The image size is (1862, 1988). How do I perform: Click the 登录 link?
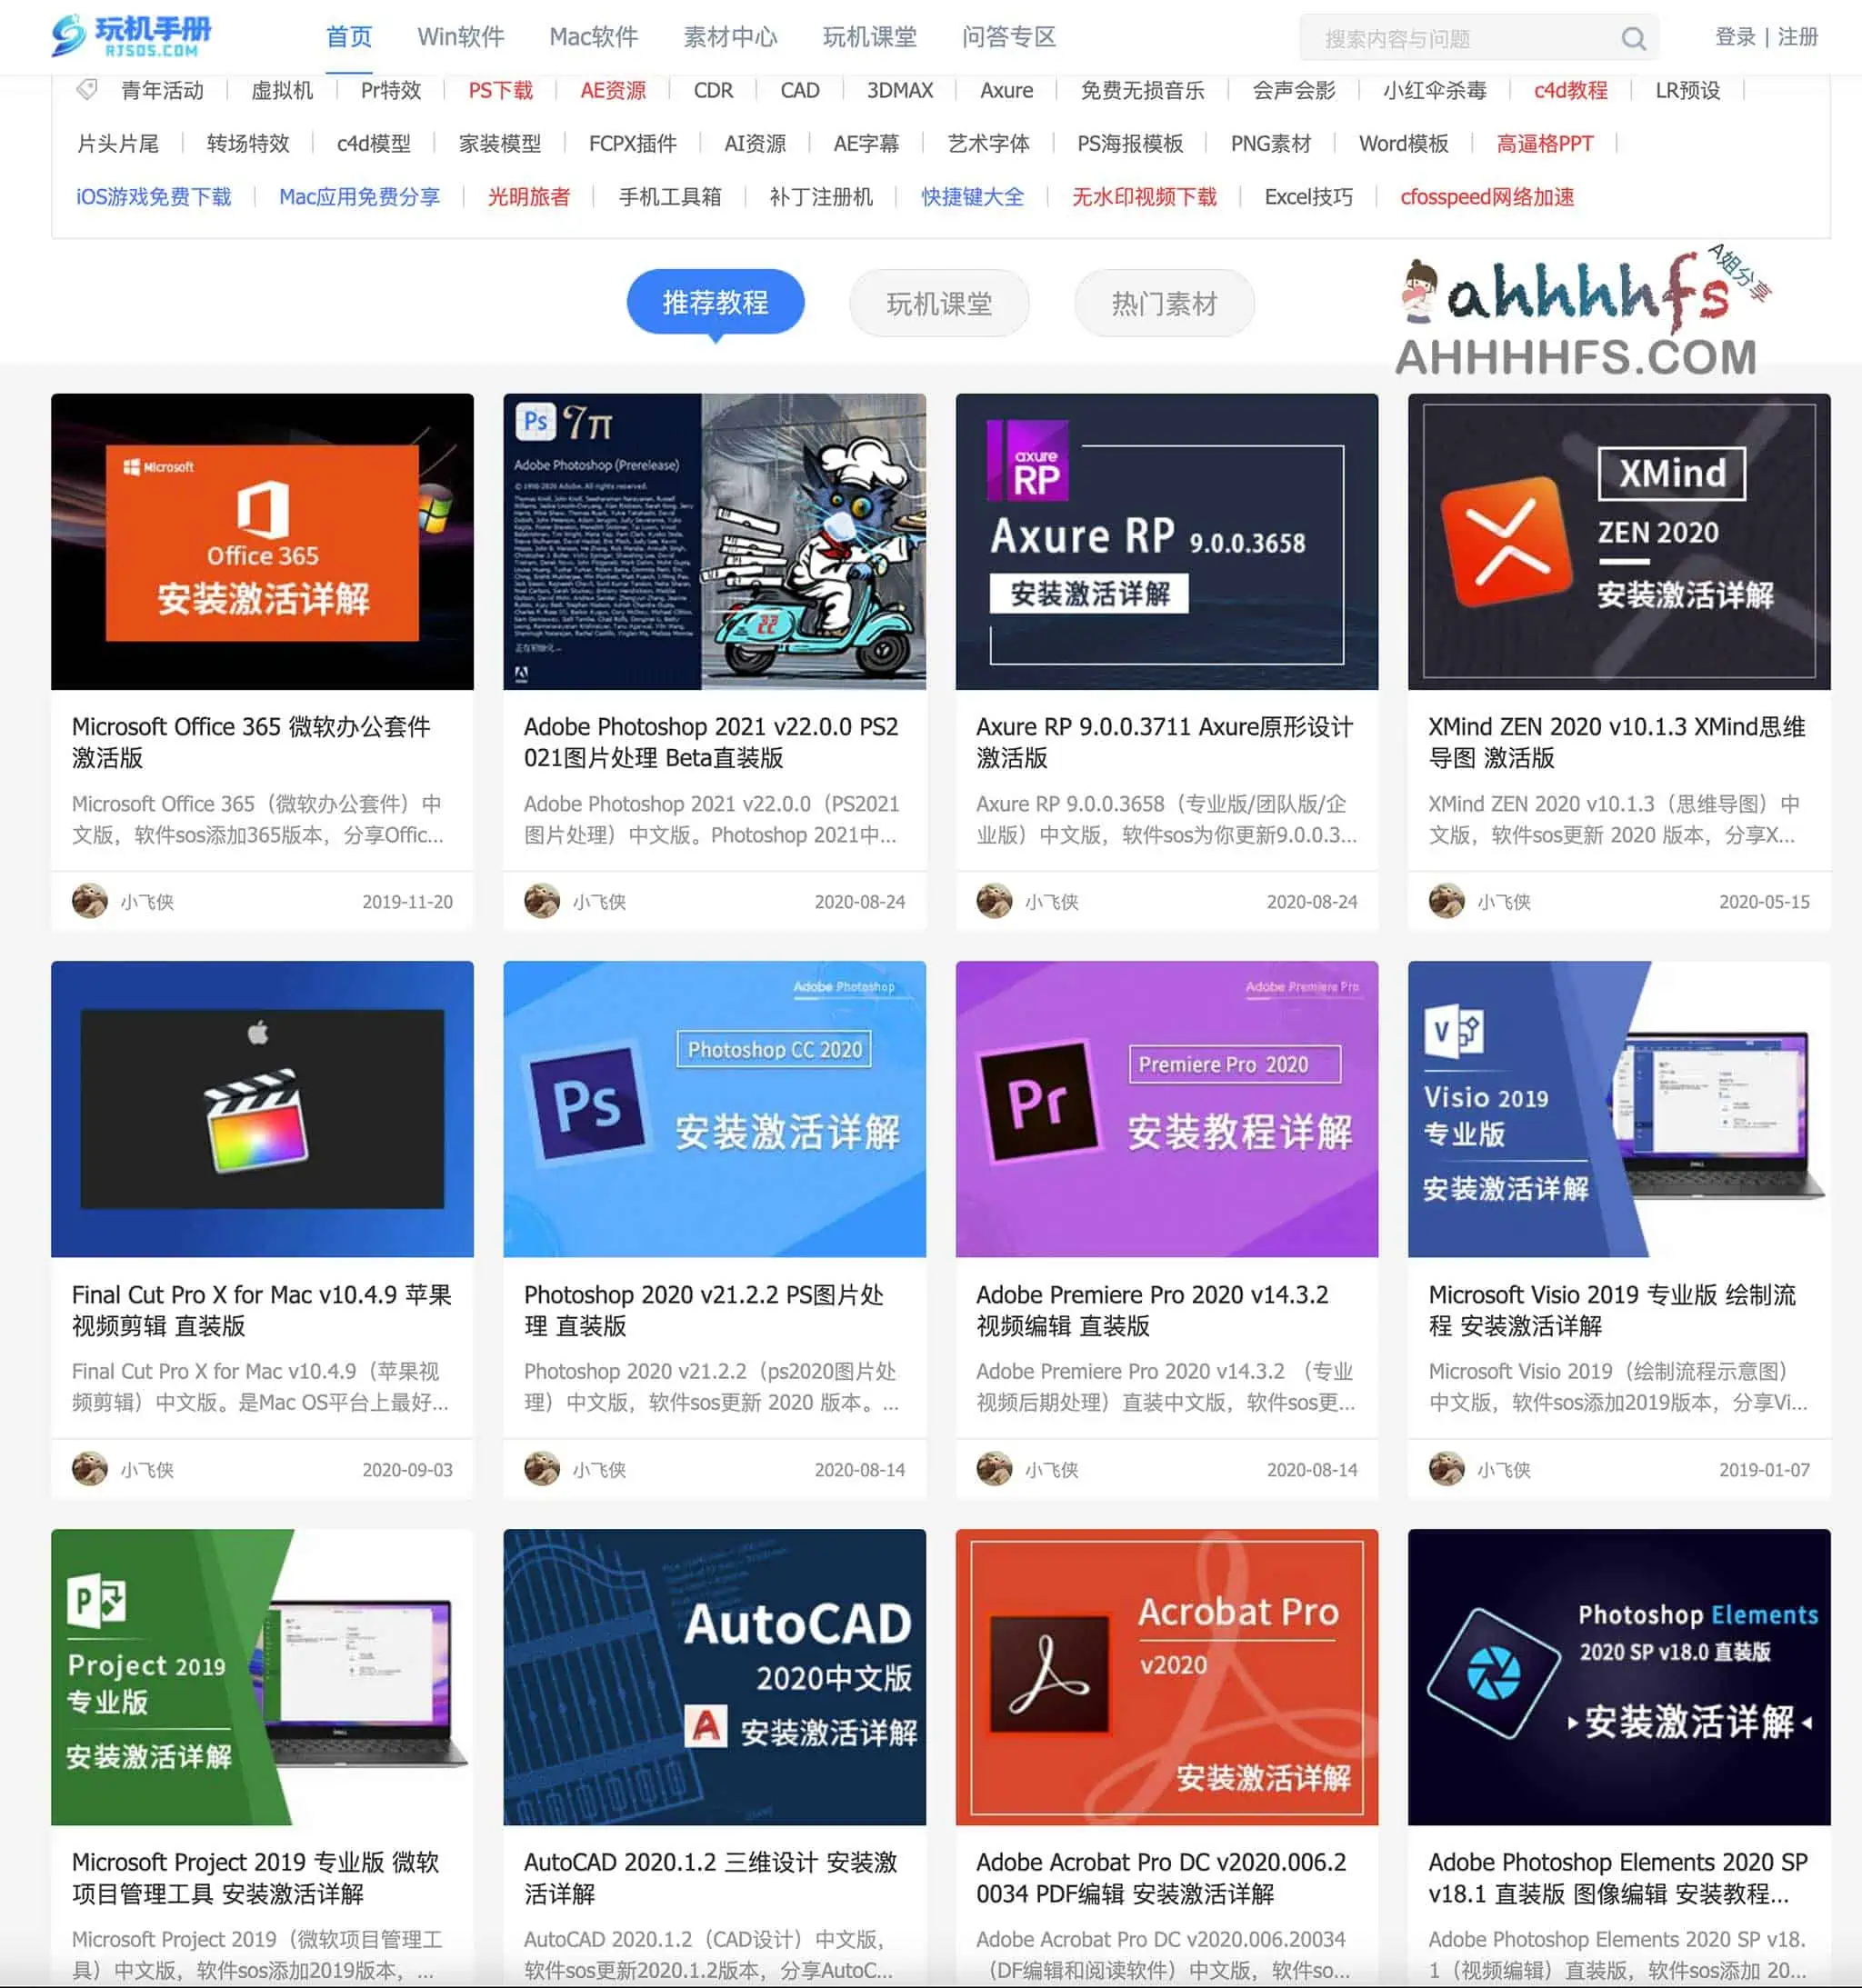(x=1734, y=32)
